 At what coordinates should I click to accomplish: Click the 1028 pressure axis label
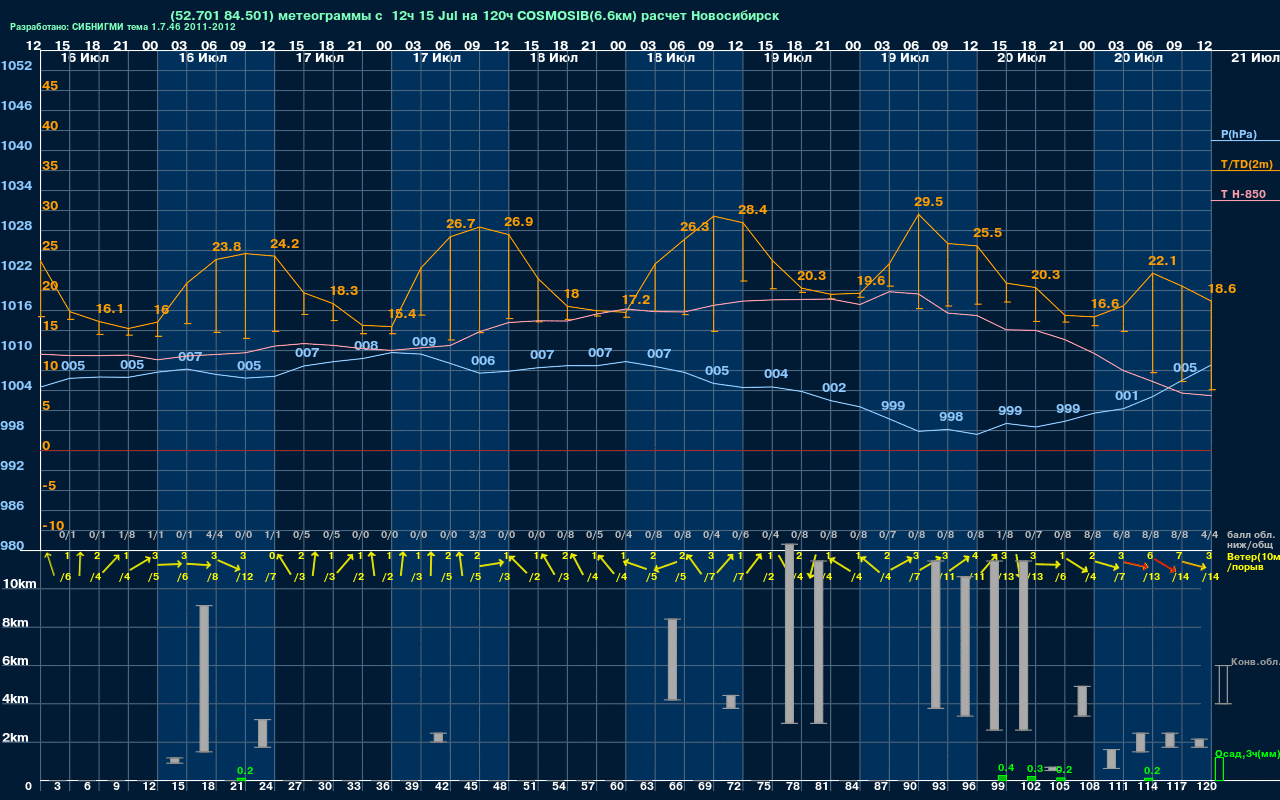point(16,226)
